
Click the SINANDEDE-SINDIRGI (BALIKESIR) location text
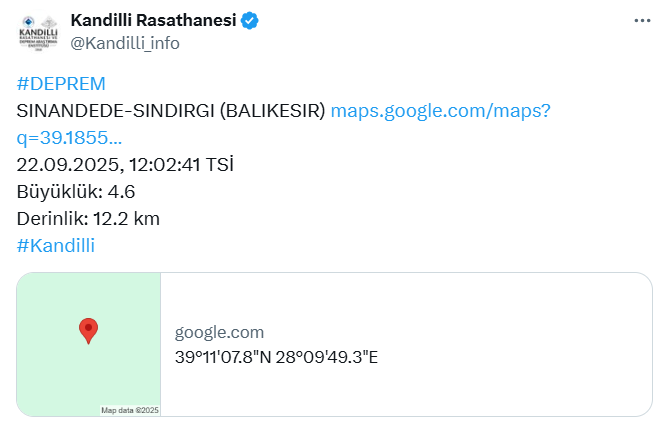pos(171,111)
